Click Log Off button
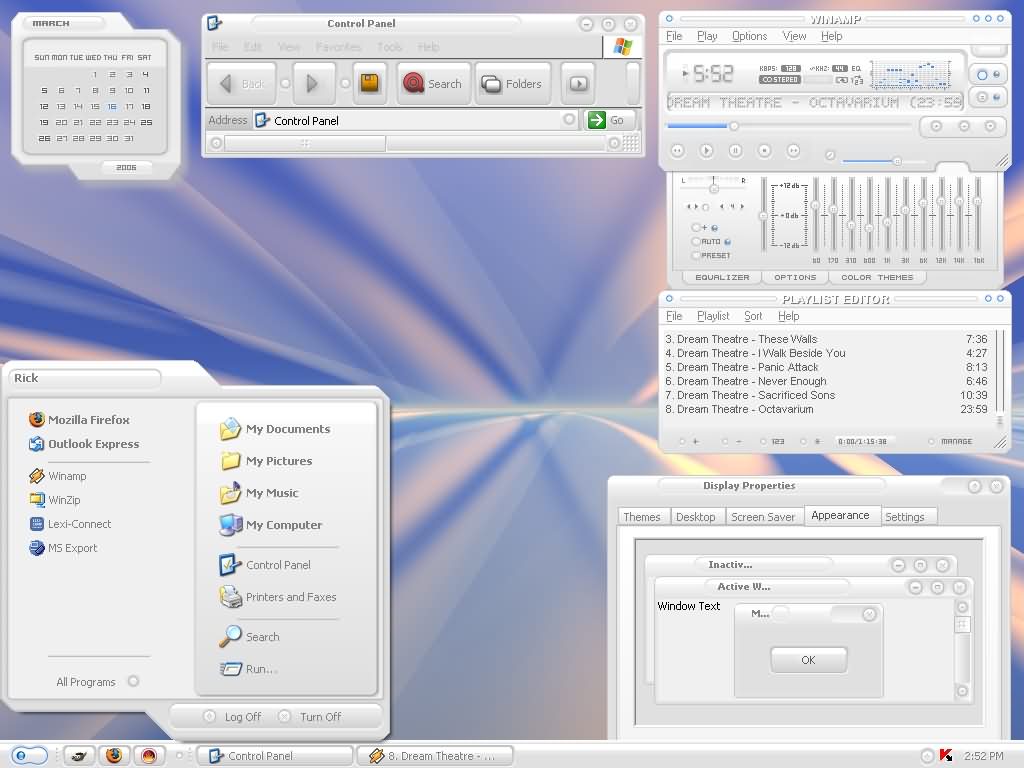The image size is (1024, 768). tap(232, 716)
